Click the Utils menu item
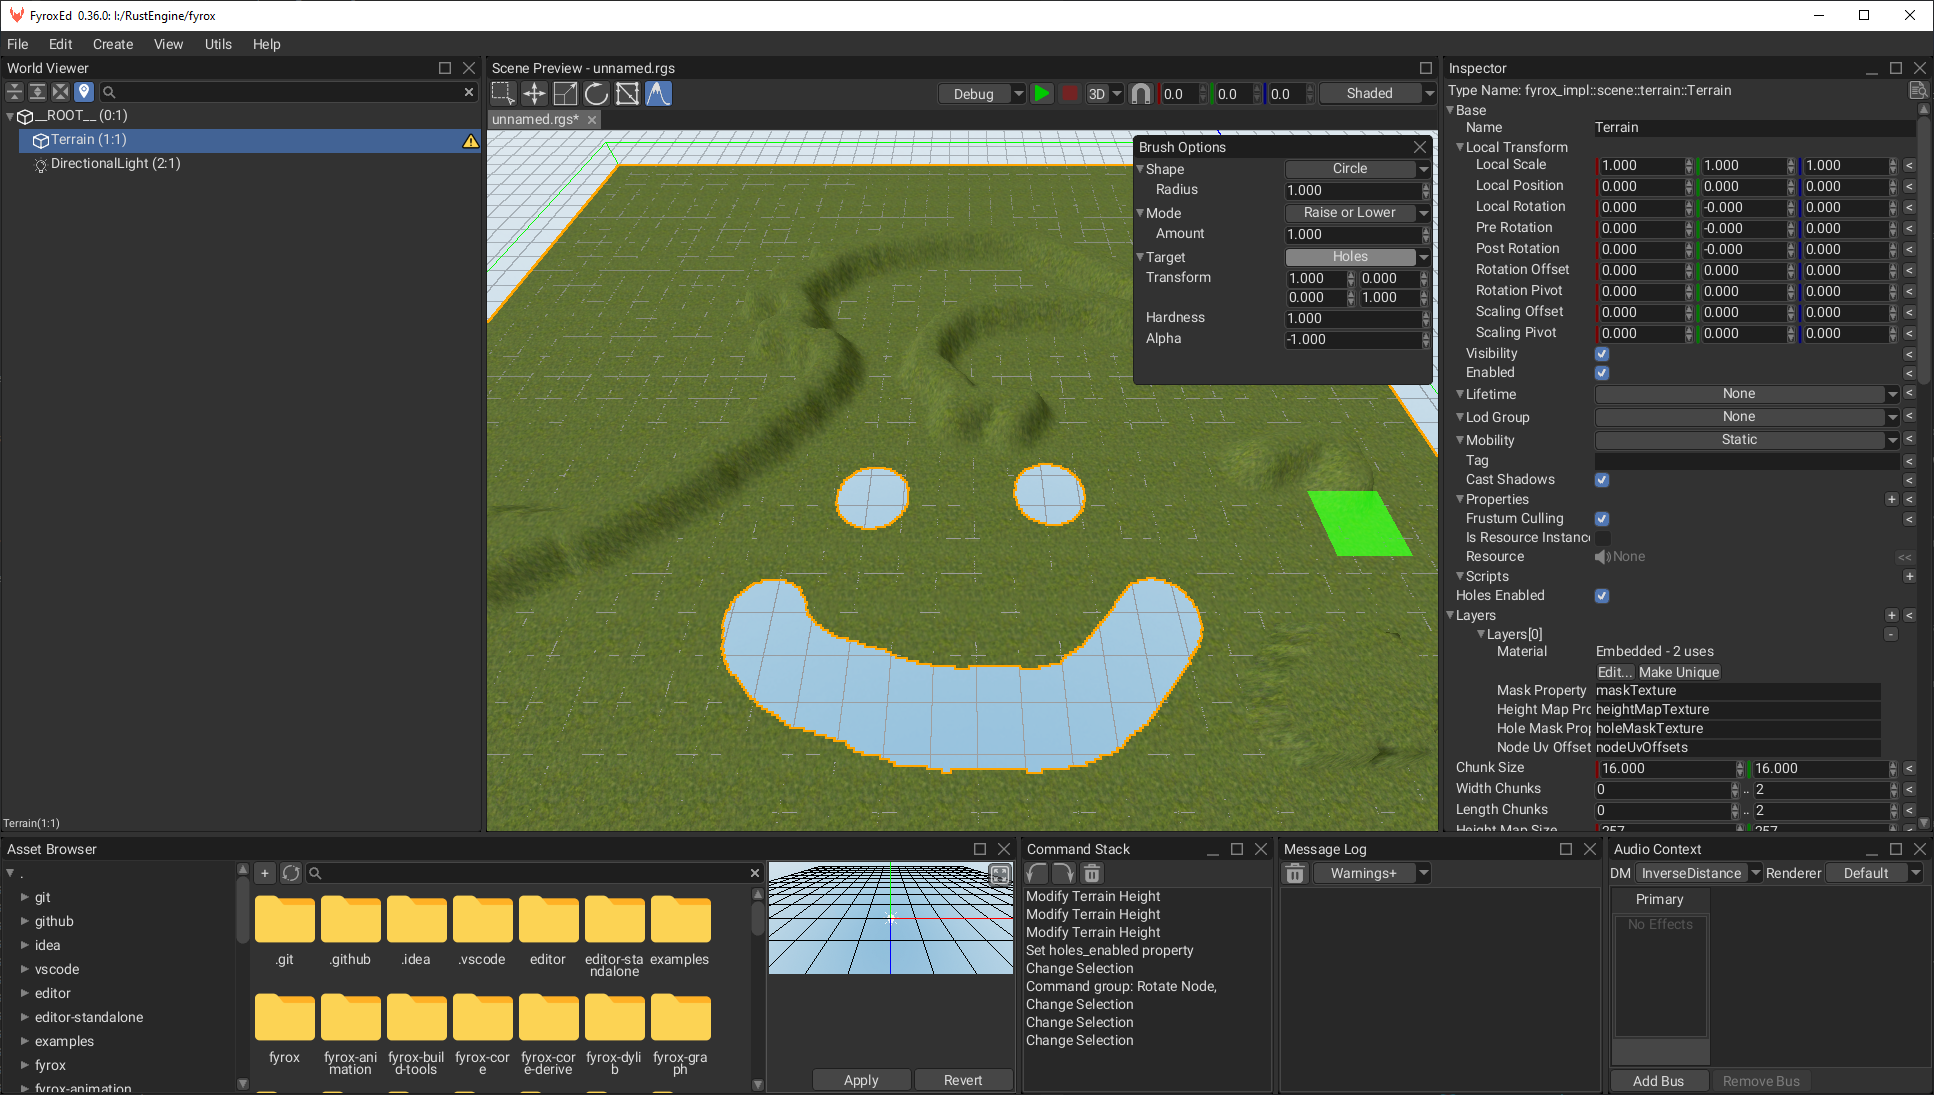The width and height of the screenshot is (1934, 1095). click(x=217, y=43)
